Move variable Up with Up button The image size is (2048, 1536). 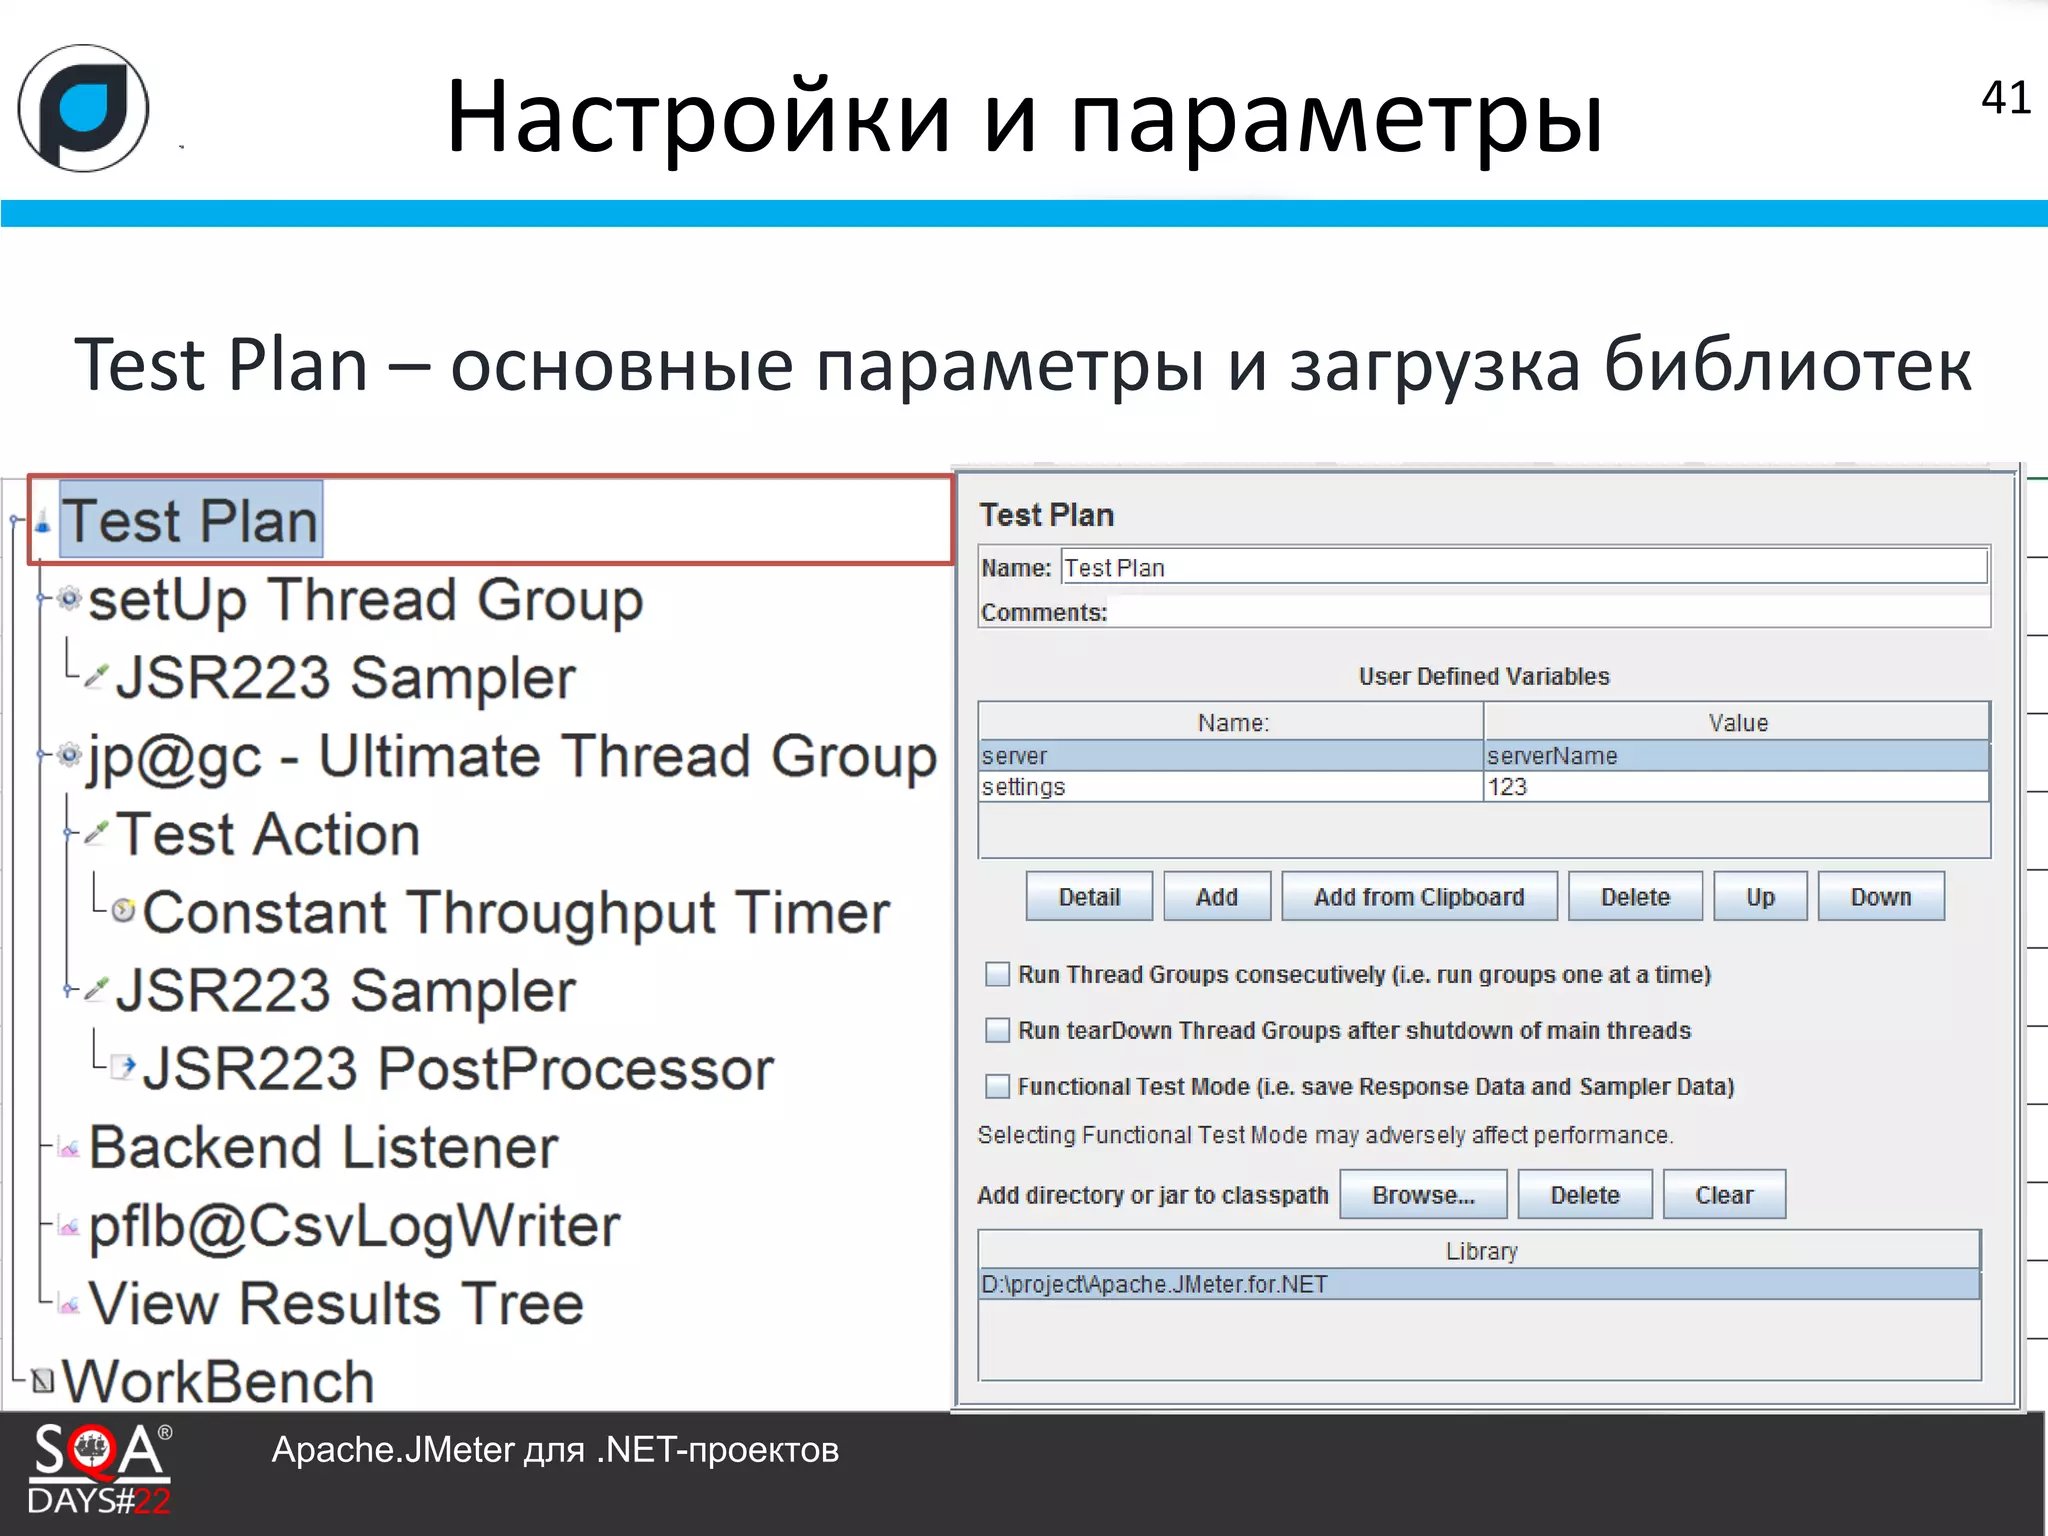click(x=1760, y=896)
